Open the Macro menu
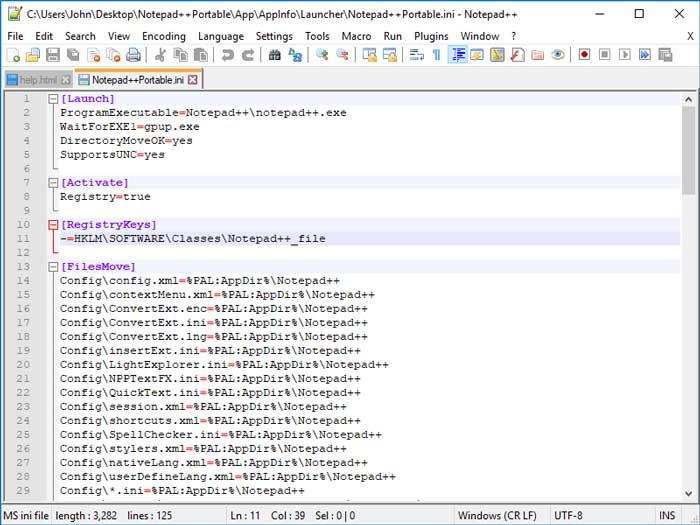 356,36
